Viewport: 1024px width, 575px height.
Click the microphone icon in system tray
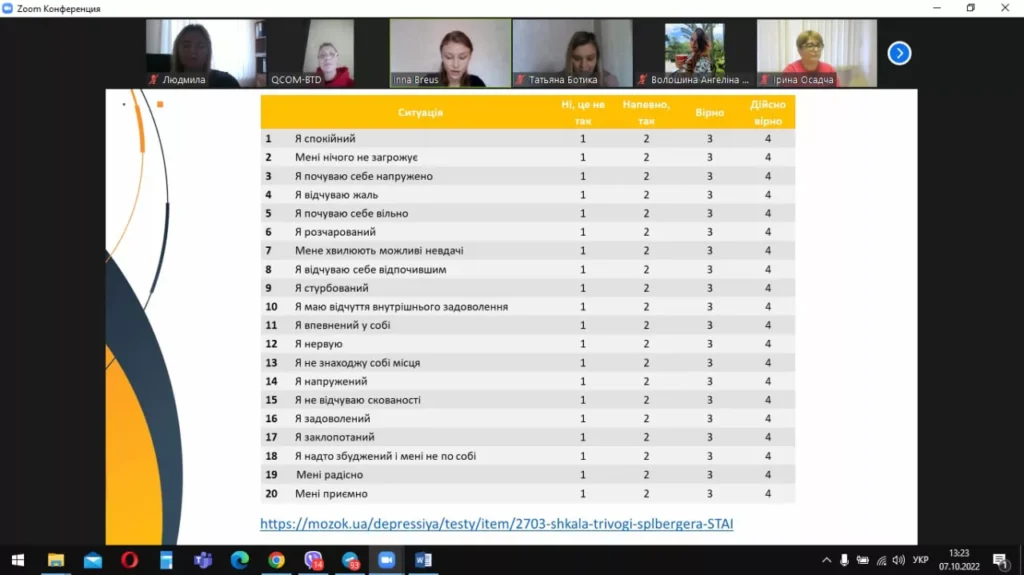(x=844, y=560)
